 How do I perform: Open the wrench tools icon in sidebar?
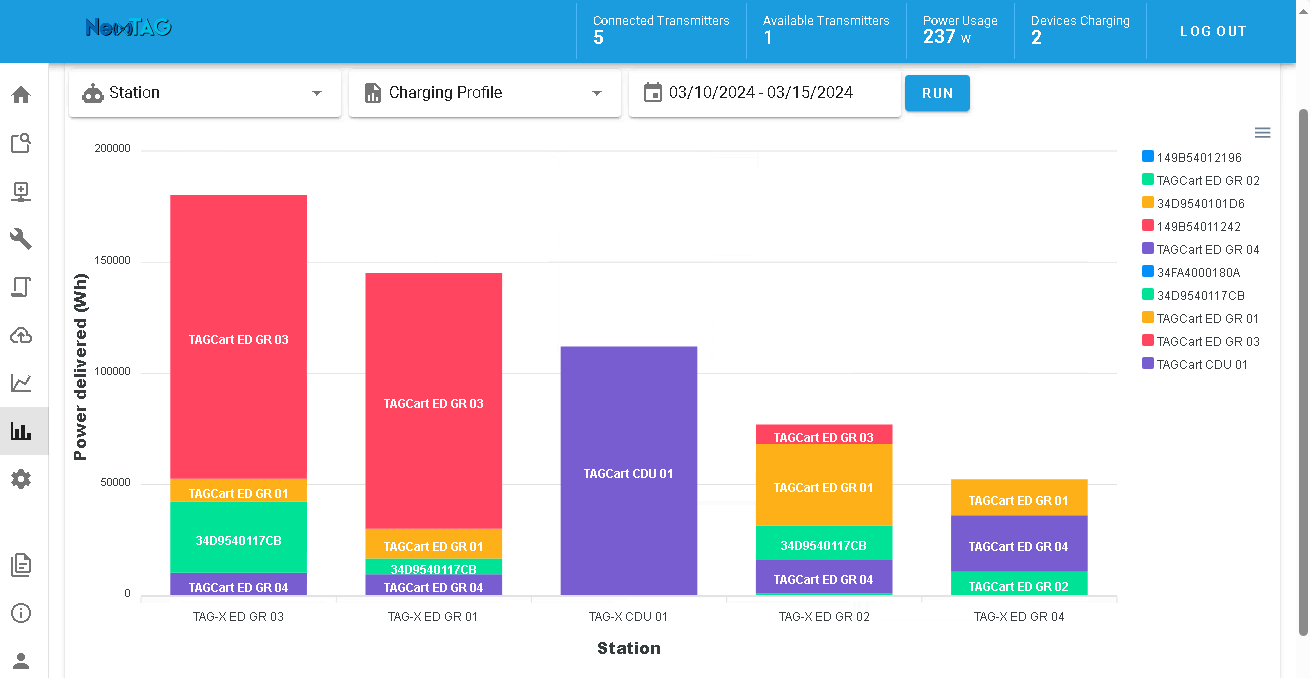tap(21, 239)
